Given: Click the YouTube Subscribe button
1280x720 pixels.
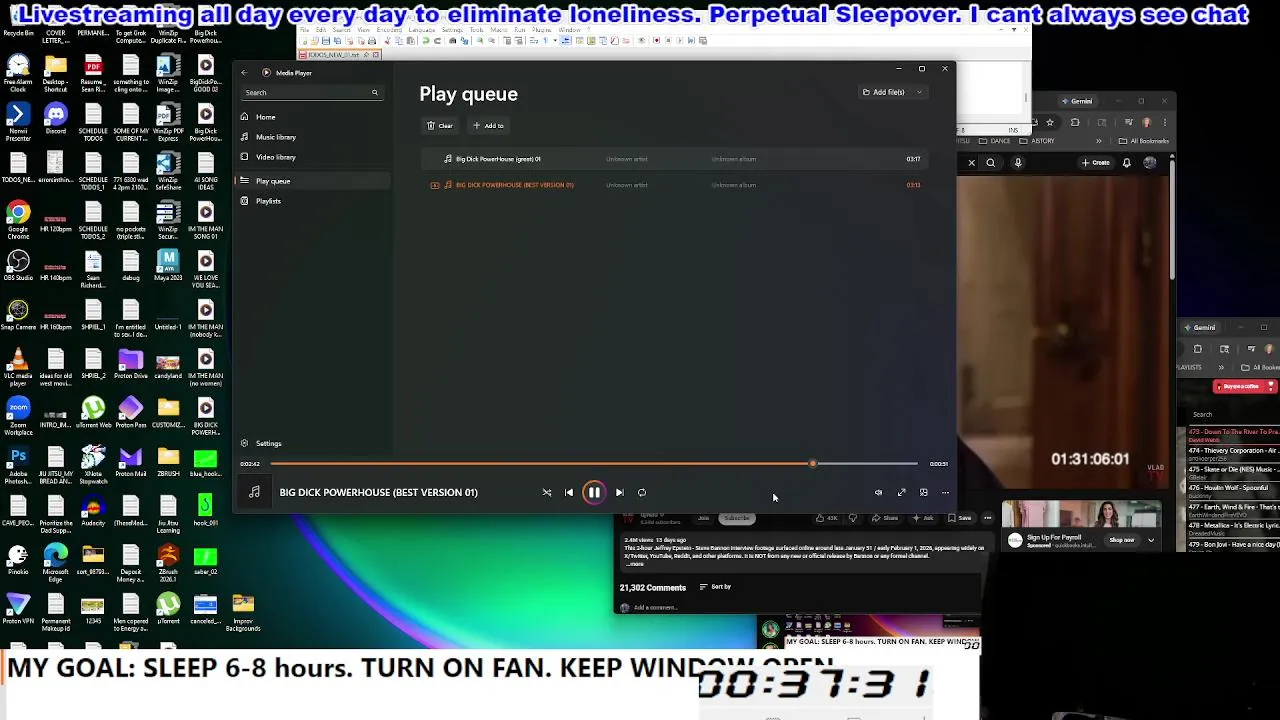Looking at the screenshot, I should (737, 518).
